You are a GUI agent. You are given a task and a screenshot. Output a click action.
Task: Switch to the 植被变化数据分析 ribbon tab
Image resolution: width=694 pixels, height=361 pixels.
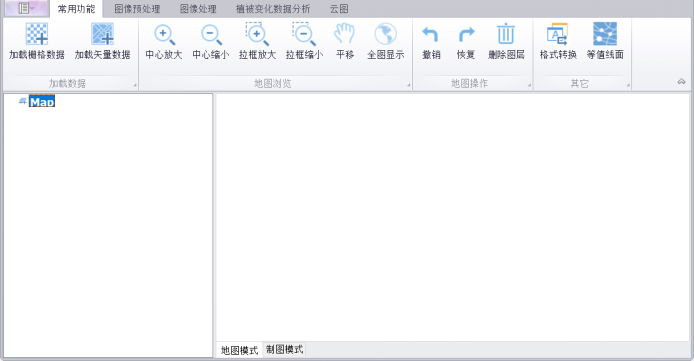tap(273, 9)
